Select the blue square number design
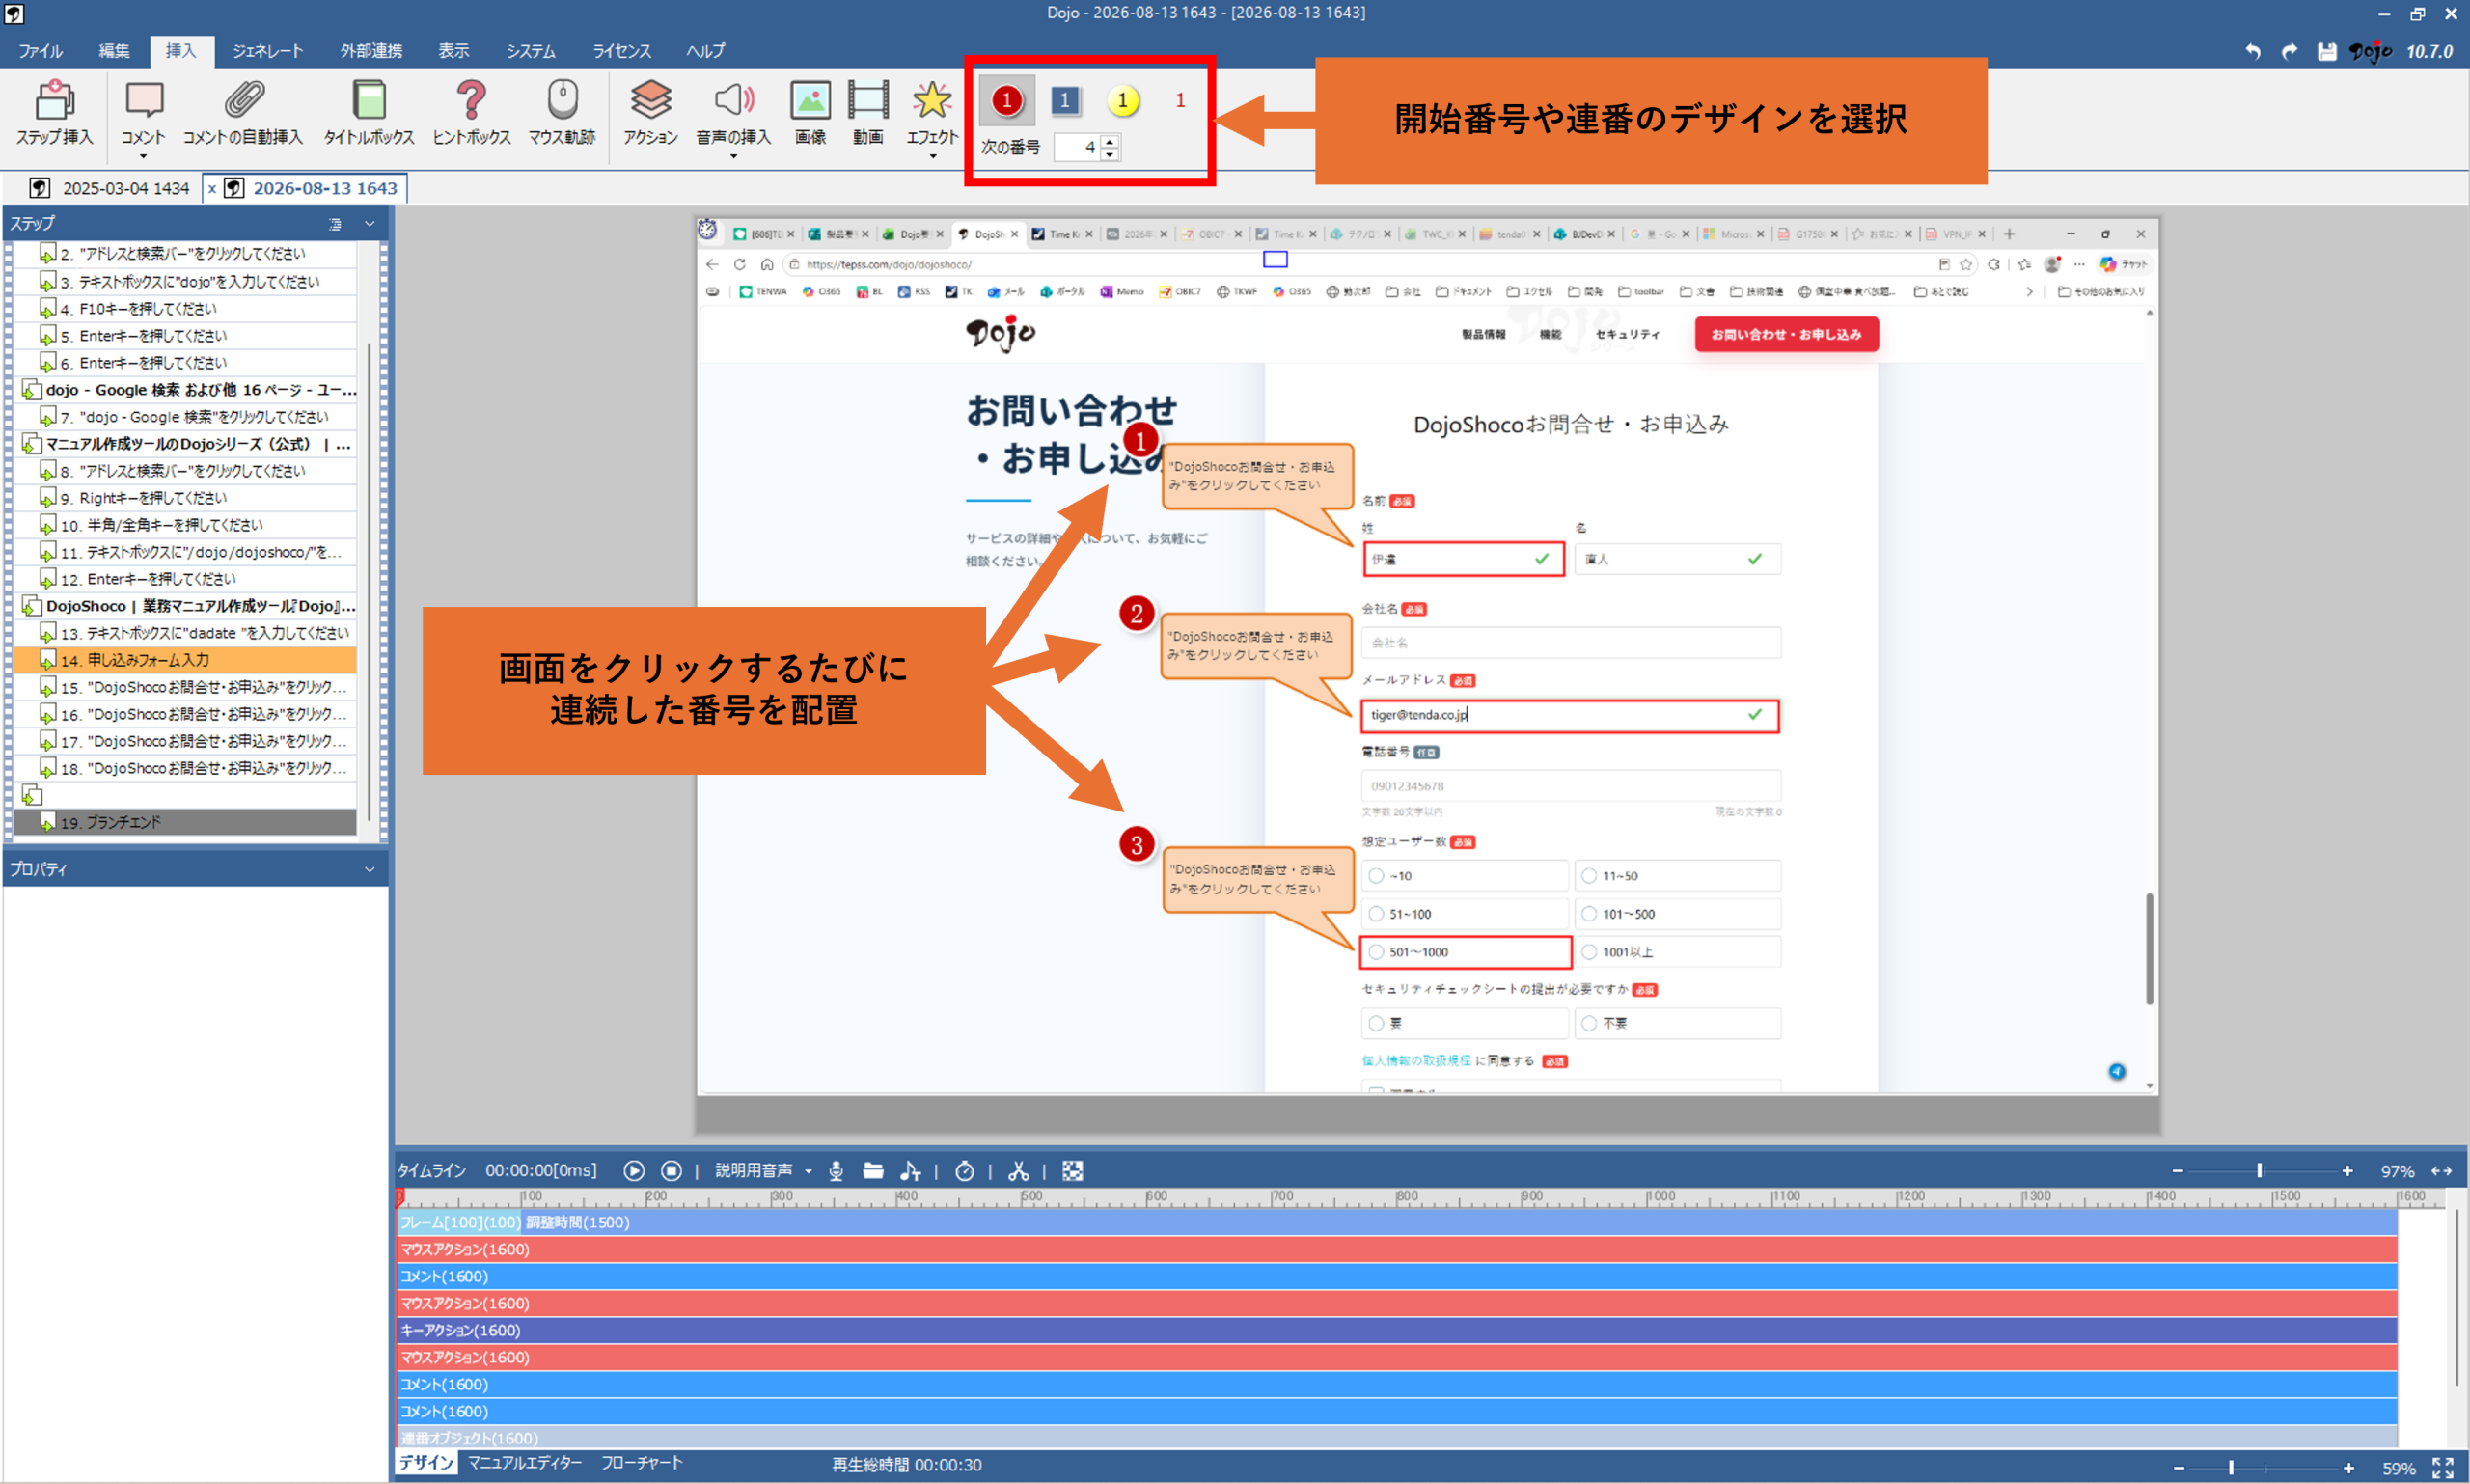The height and width of the screenshot is (1484, 2470). (1065, 100)
